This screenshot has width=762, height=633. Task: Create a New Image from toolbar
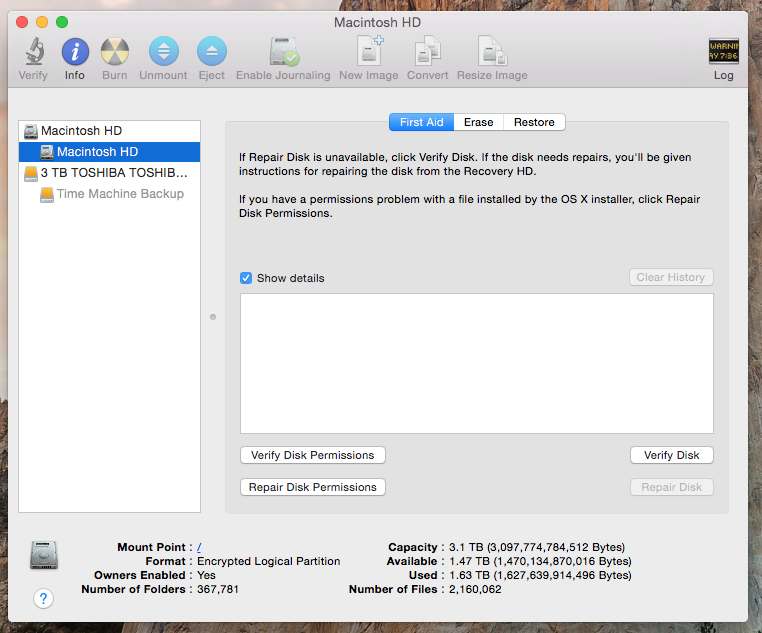(x=370, y=51)
